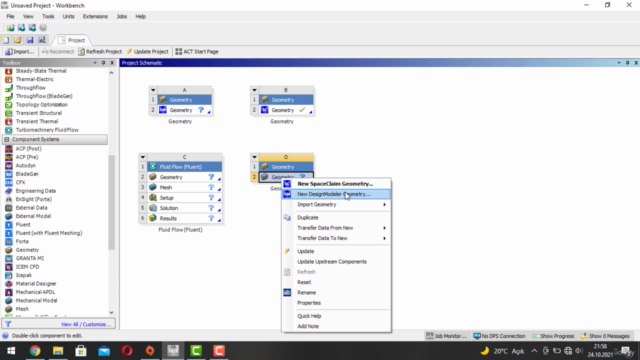Click Show 0 Messages button
The image size is (640, 360).
pos(606,336)
